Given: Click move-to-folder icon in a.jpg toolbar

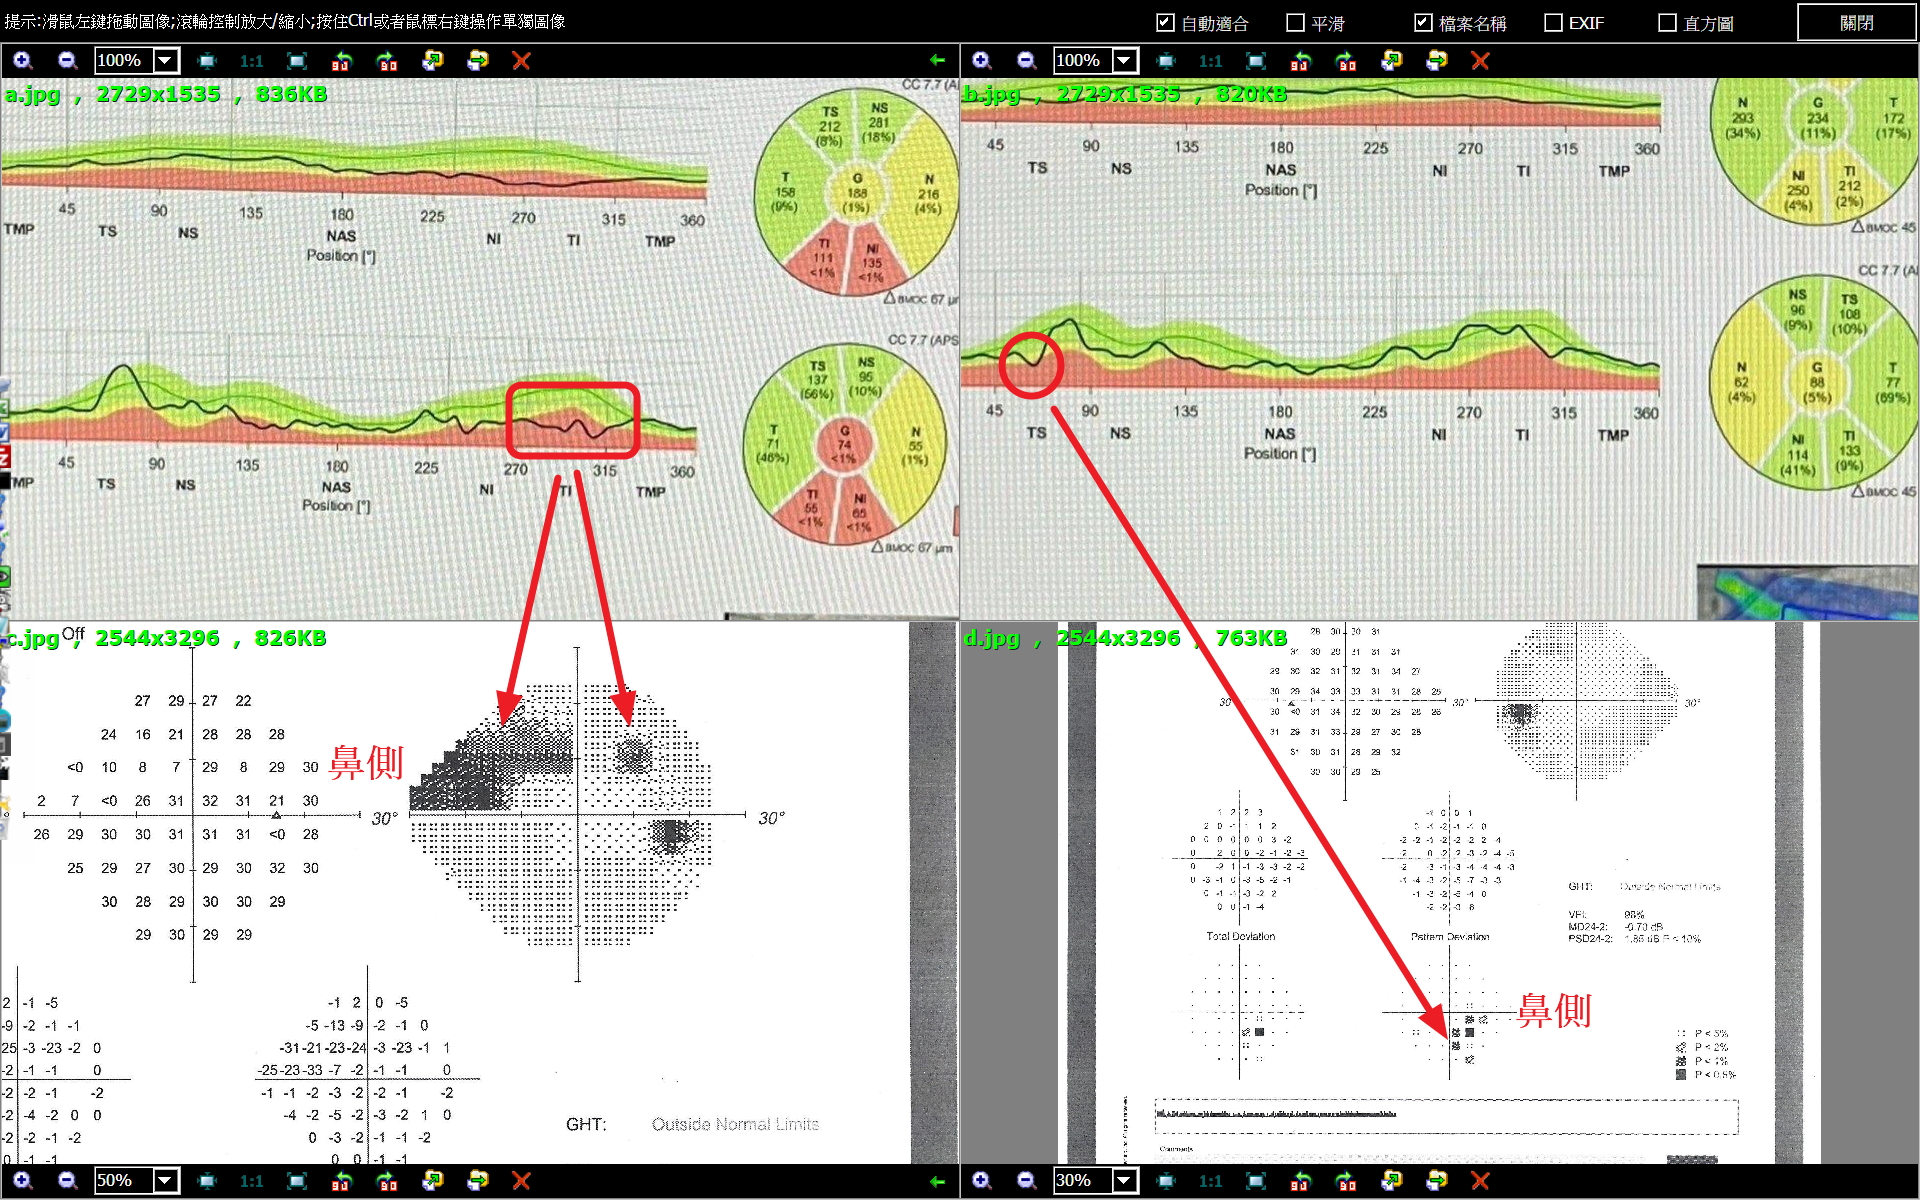Looking at the screenshot, I should click(477, 61).
